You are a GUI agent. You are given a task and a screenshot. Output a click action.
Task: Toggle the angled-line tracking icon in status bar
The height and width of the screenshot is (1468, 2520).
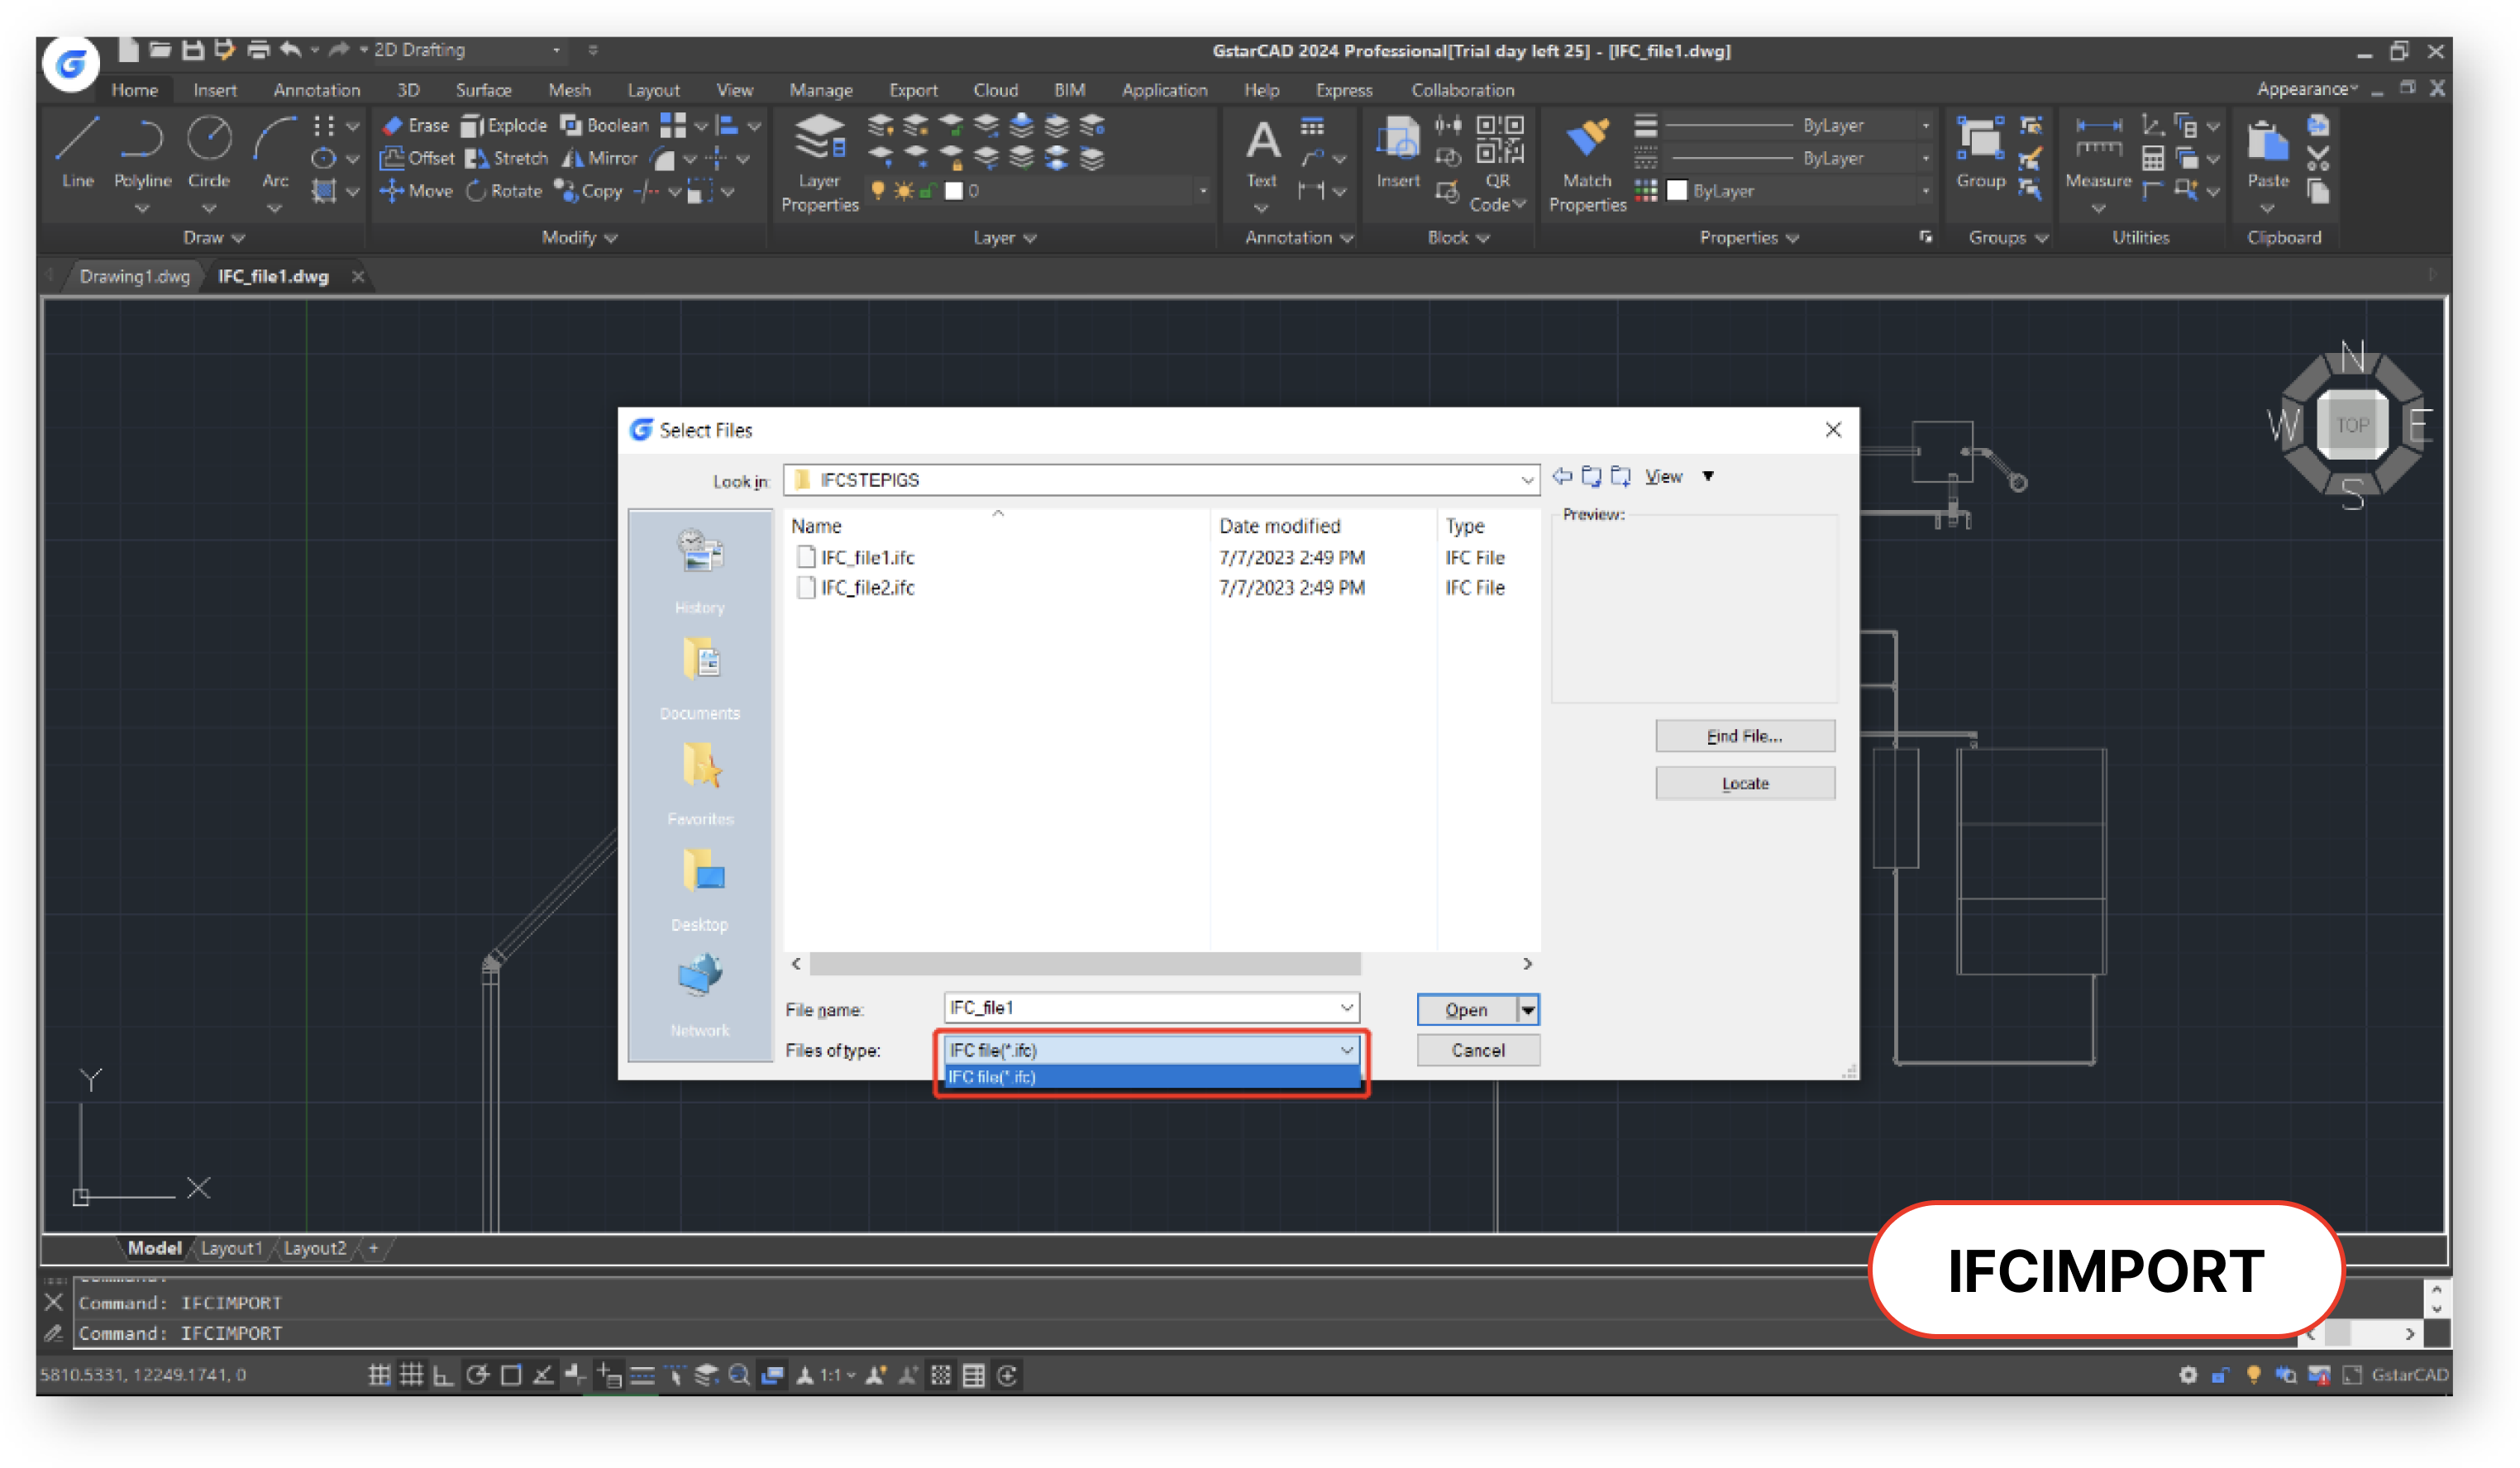coord(543,1375)
